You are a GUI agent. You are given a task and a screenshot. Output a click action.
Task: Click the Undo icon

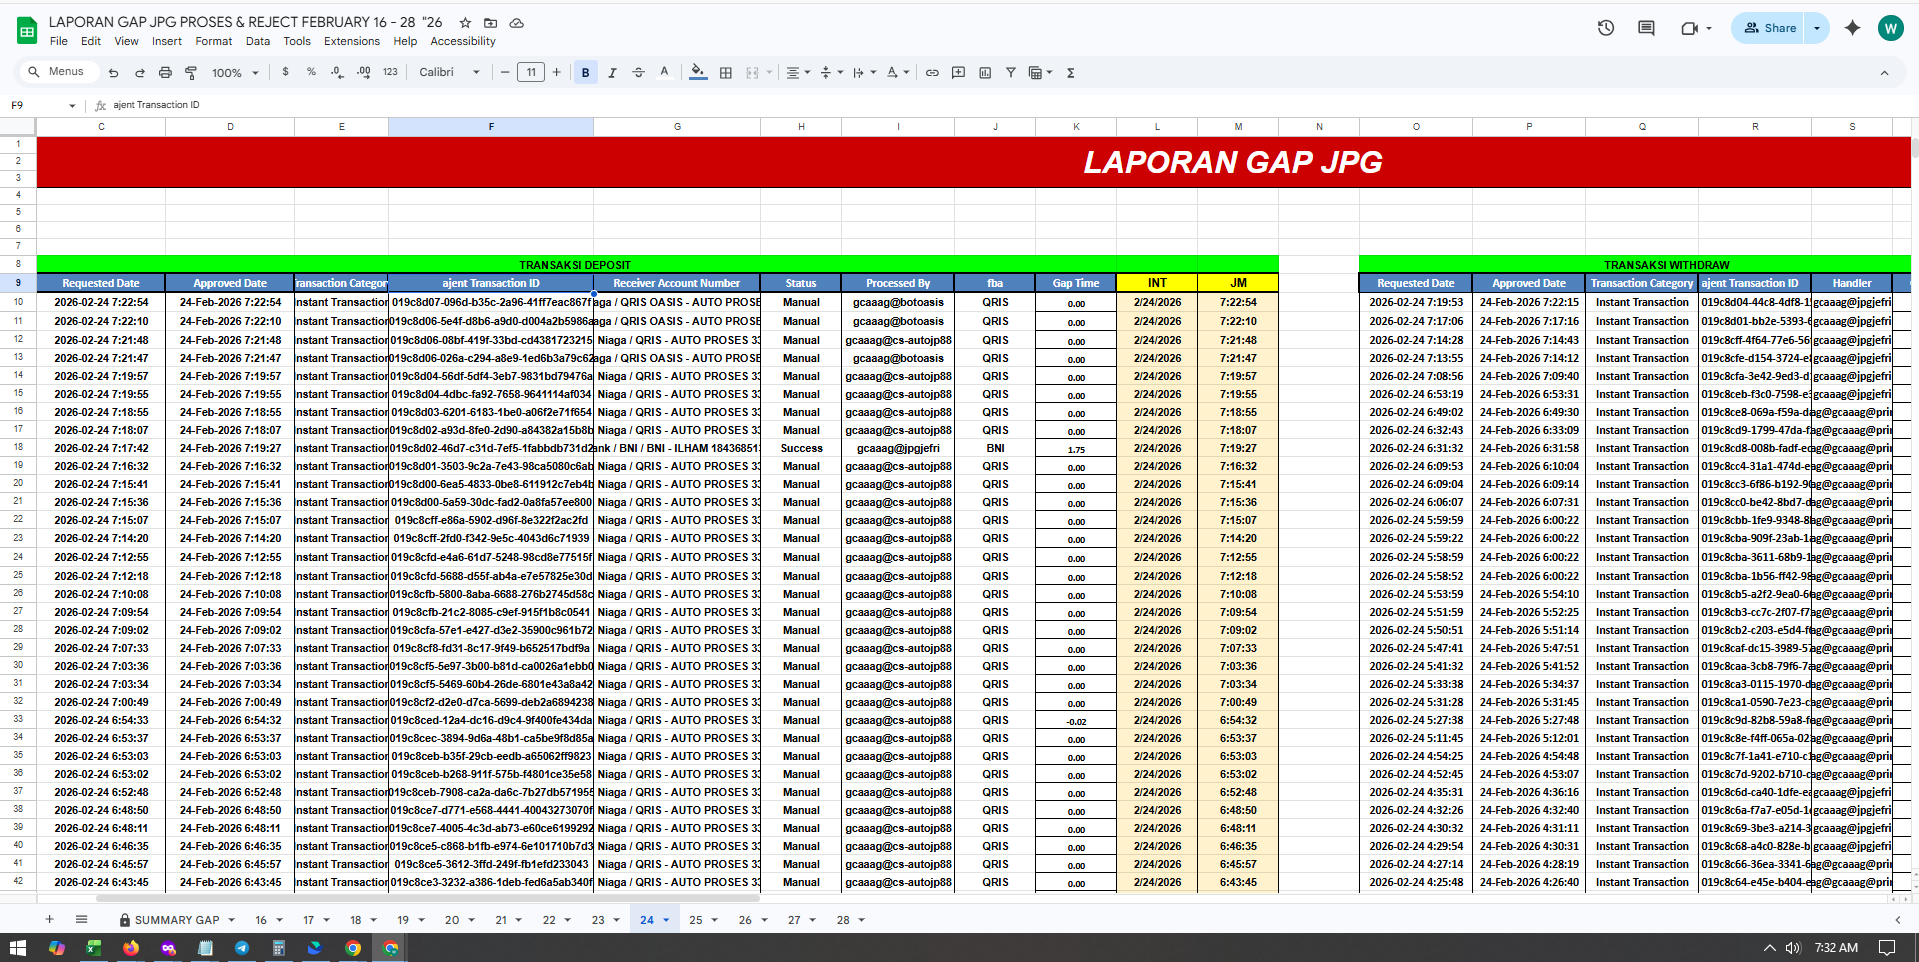[x=113, y=73]
